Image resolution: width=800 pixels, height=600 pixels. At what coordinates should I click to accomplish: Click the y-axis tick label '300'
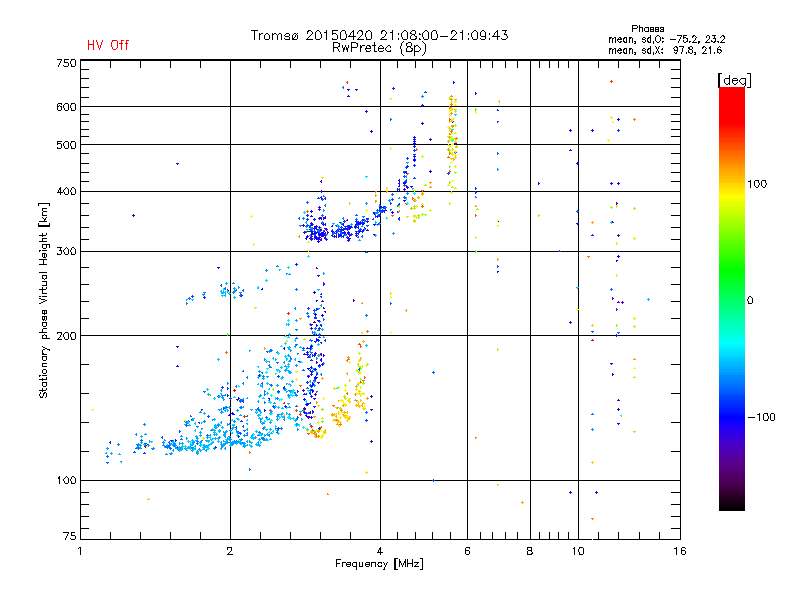click(x=66, y=251)
